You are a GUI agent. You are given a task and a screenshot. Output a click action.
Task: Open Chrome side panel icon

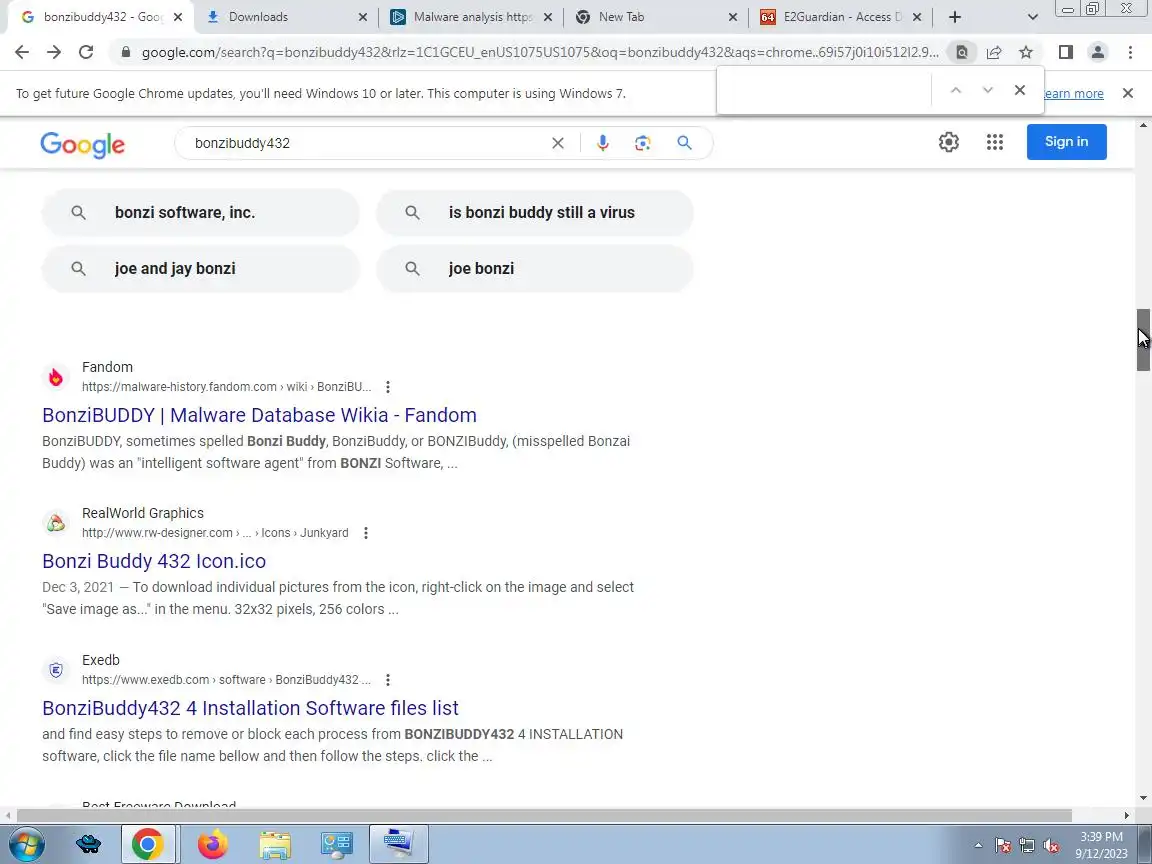point(1065,52)
